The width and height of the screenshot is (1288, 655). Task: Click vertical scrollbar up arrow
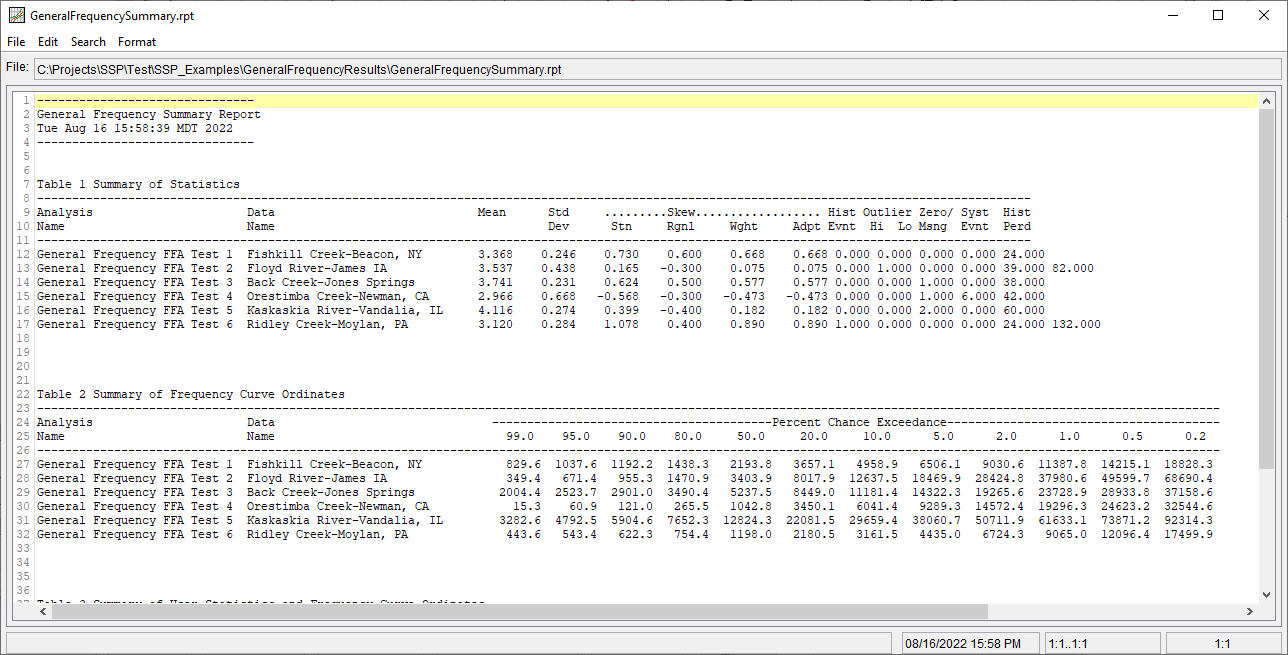point(1266,101)
